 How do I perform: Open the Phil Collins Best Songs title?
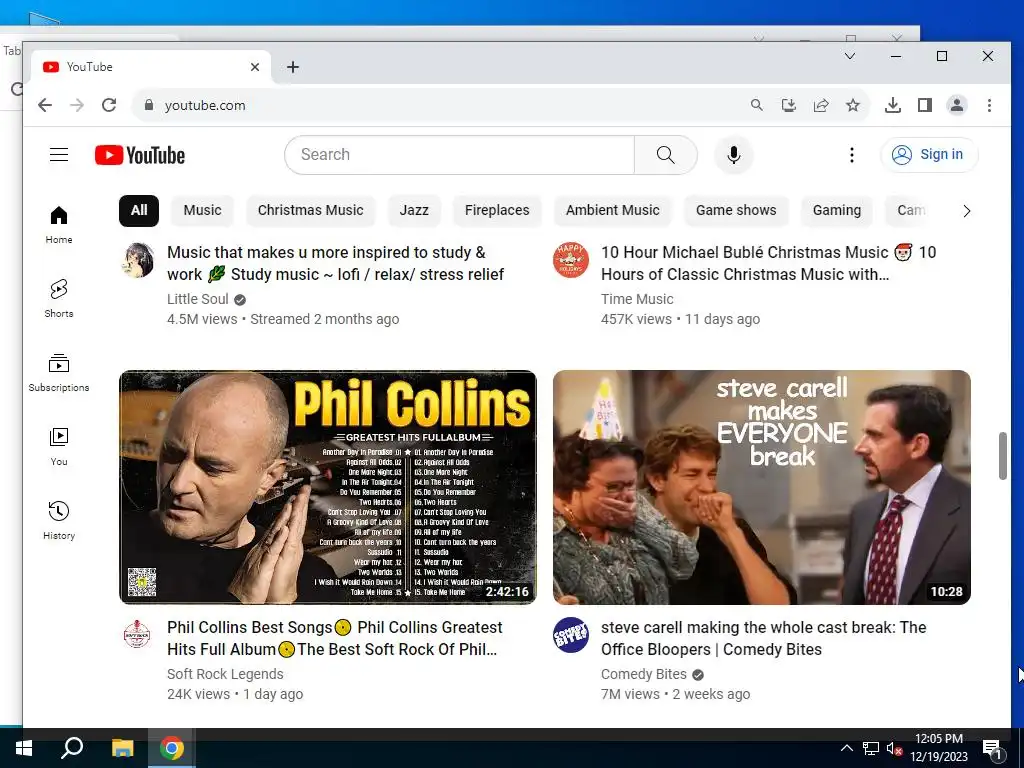coord(334,638)
